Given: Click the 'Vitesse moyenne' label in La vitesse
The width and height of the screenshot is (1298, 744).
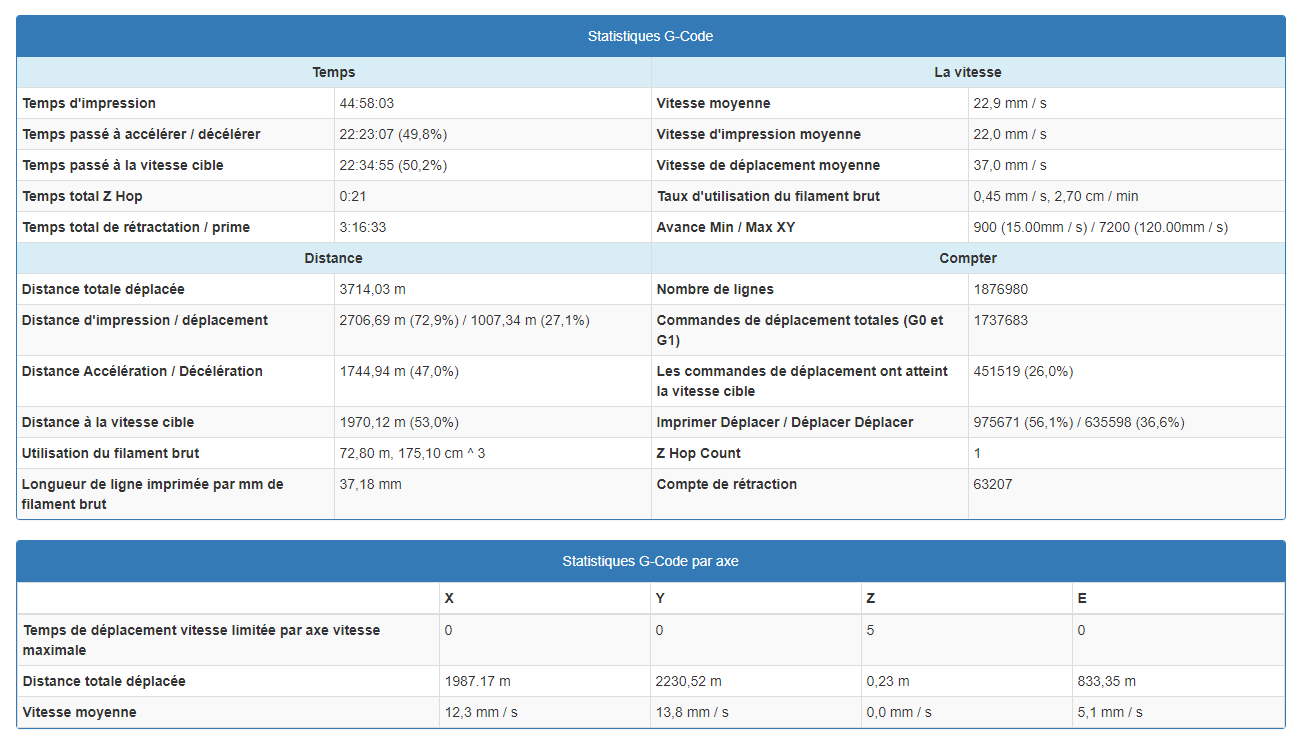Looking at the screenshot, I should click(713, 103).
